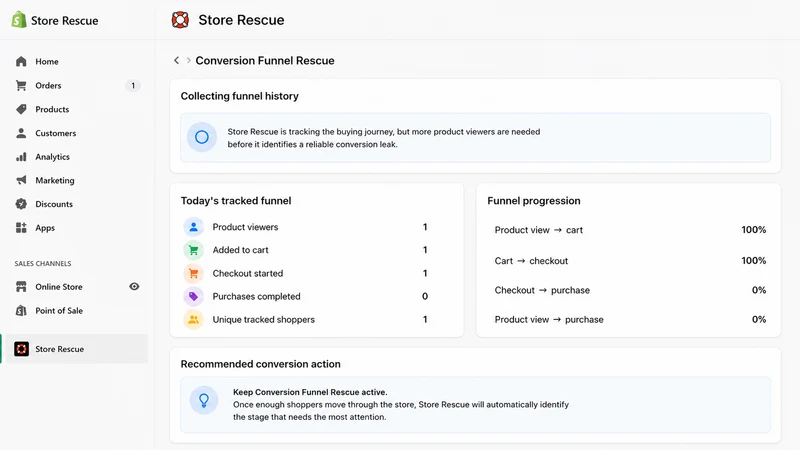Click the Customers person icon
This screenshot has width=800, height=450.
(x=21, y=133)
